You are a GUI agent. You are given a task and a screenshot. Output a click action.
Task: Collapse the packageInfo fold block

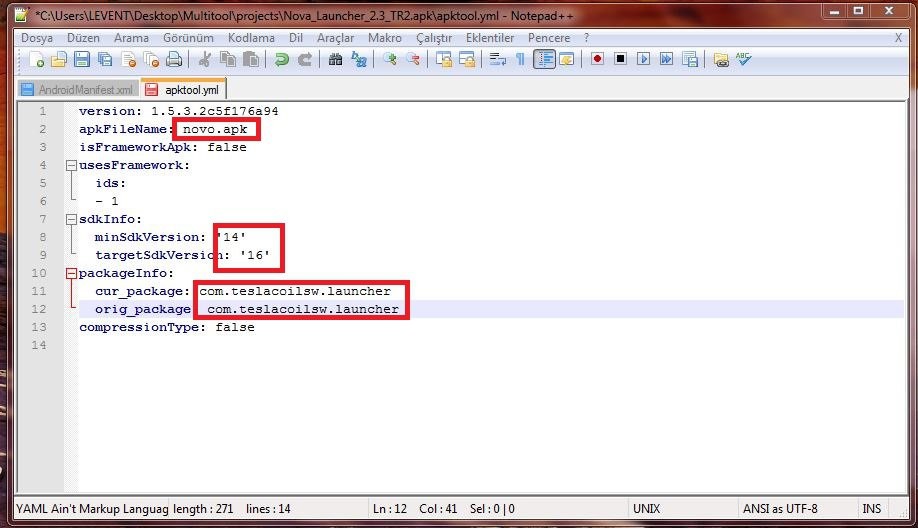tap(71, 273)
